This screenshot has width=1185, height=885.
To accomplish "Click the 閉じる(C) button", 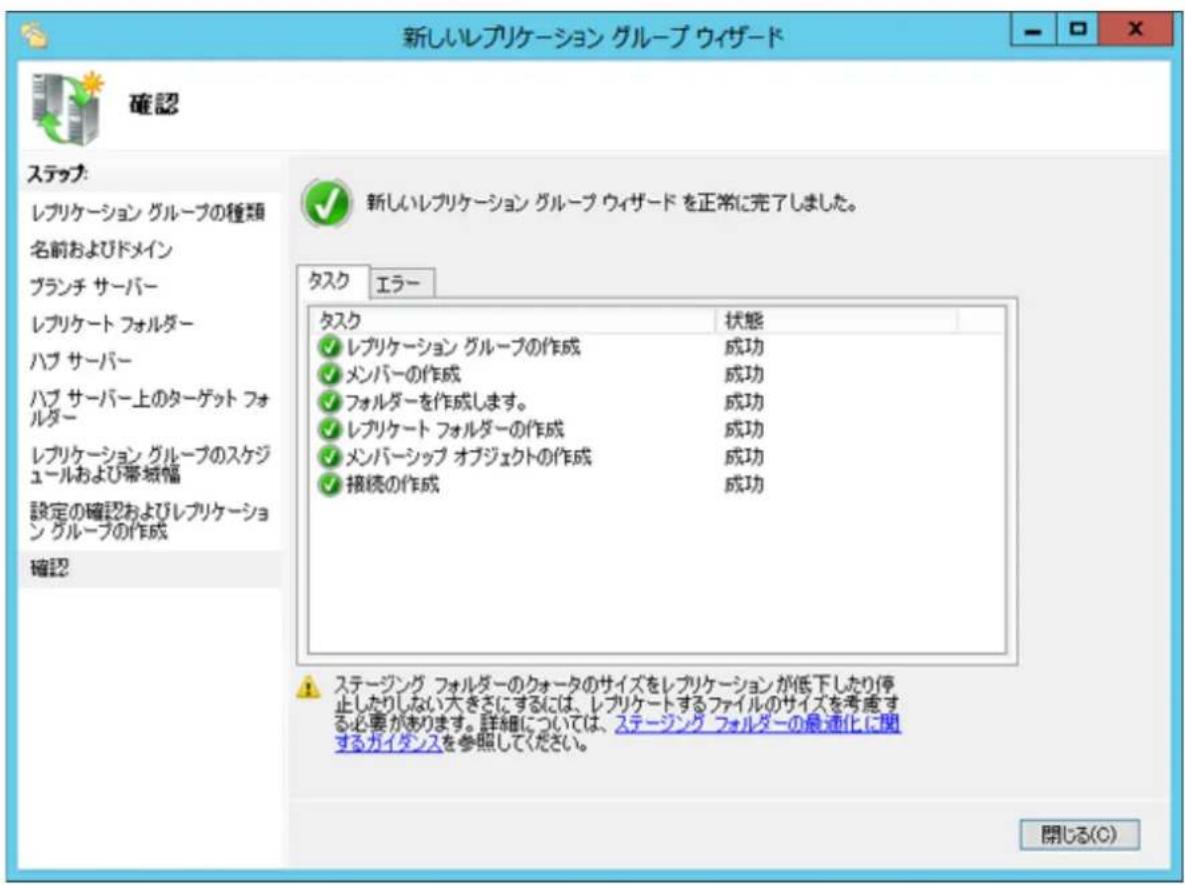I will pyautogui.click(x=1079, y=834).
